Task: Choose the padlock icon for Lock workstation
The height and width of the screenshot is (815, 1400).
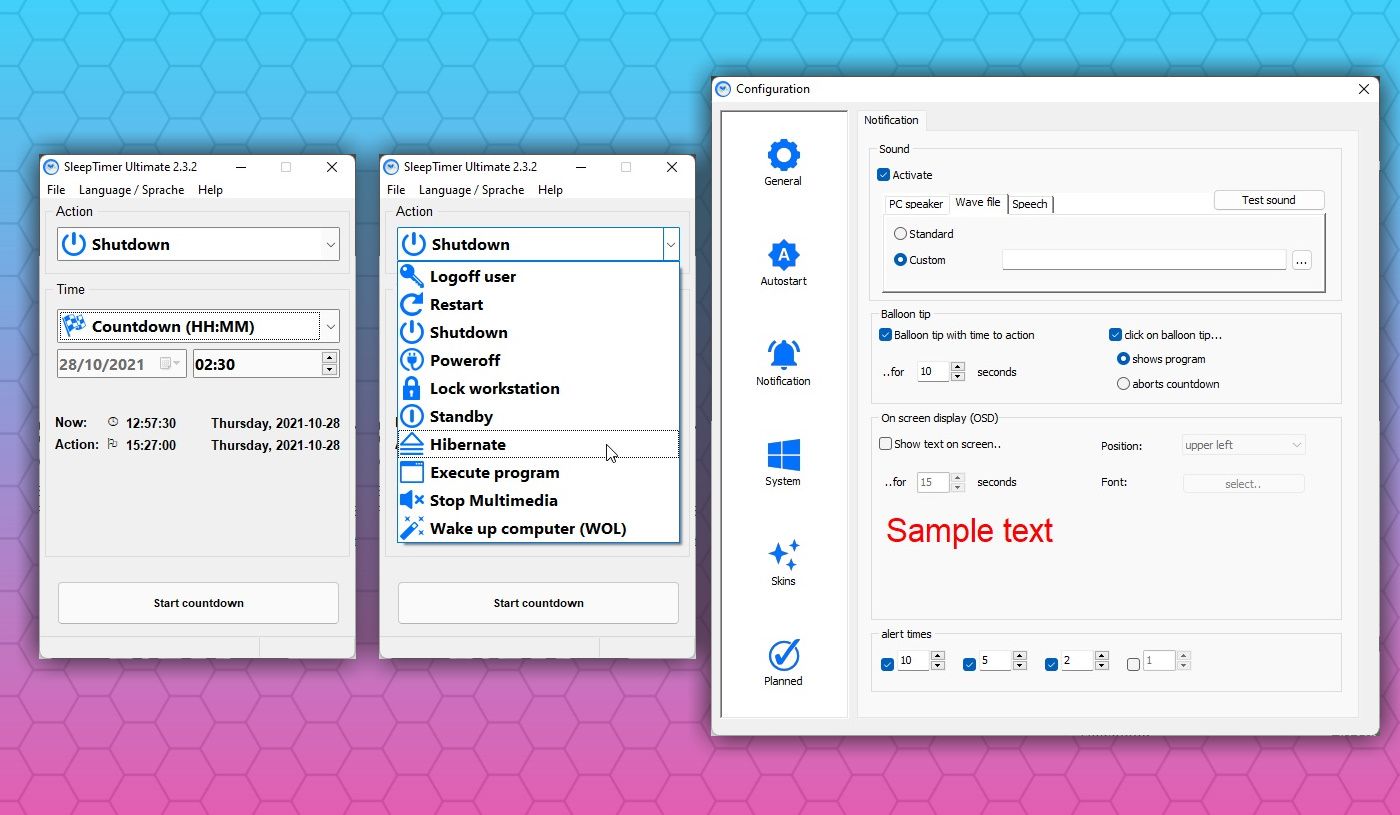Action: coord(411,388)
